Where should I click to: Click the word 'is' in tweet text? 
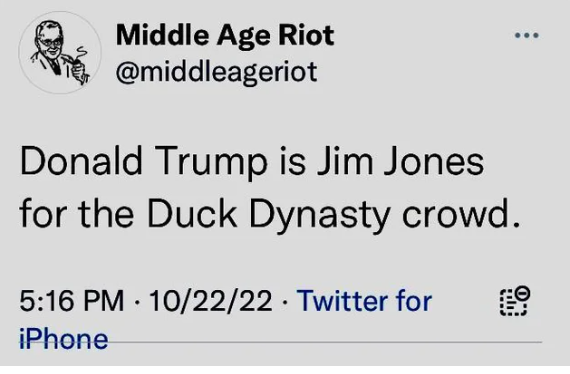[x=292, y=161]
